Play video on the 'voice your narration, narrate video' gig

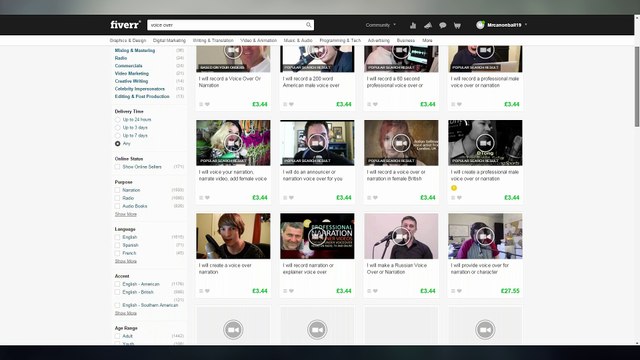(x=233, y=143)
